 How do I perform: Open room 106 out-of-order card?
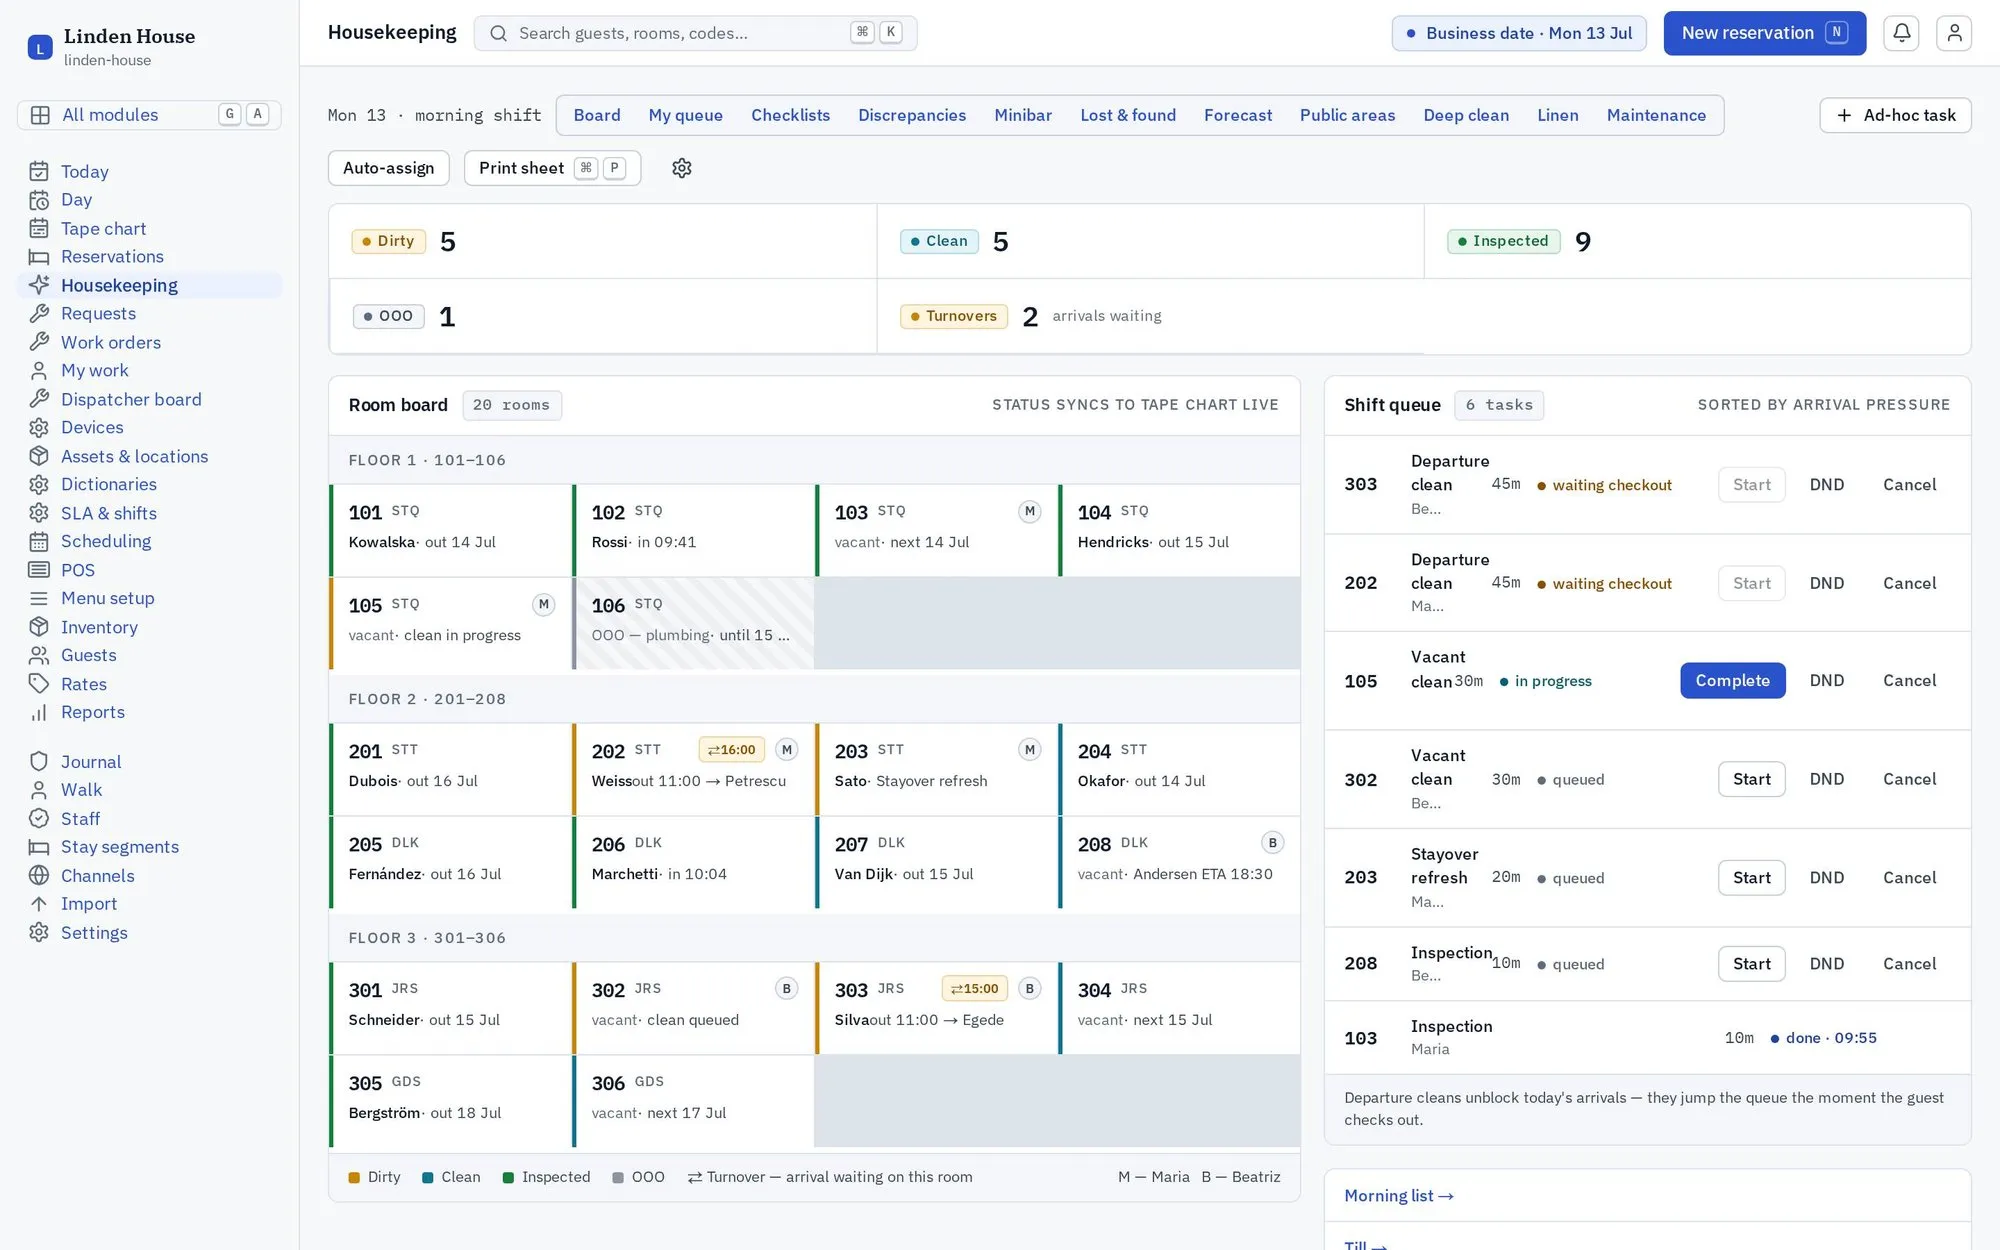click(x=693, y=623)
